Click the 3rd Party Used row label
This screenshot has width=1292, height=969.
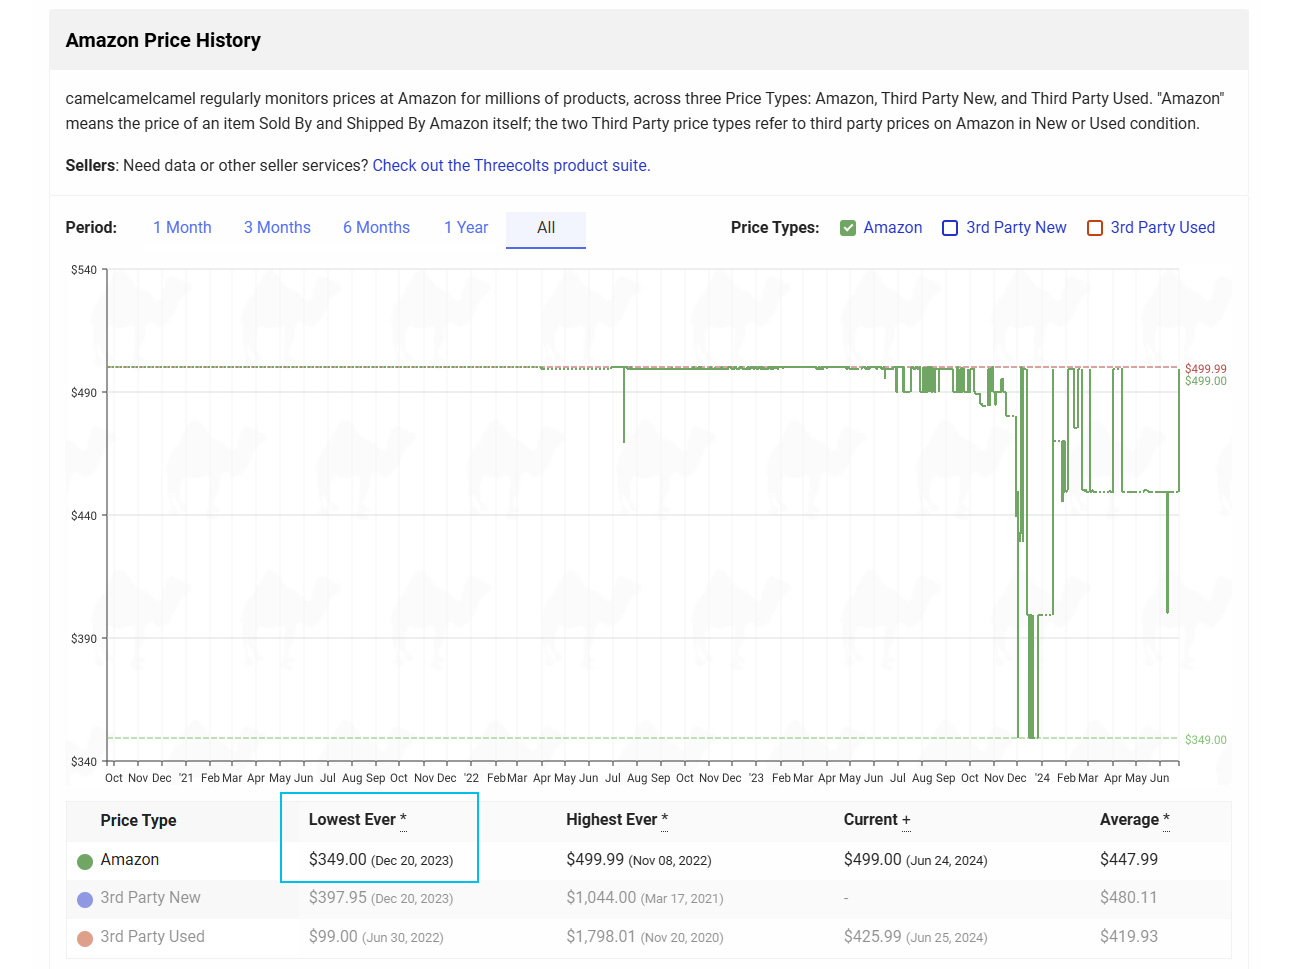tap(152, 937)
